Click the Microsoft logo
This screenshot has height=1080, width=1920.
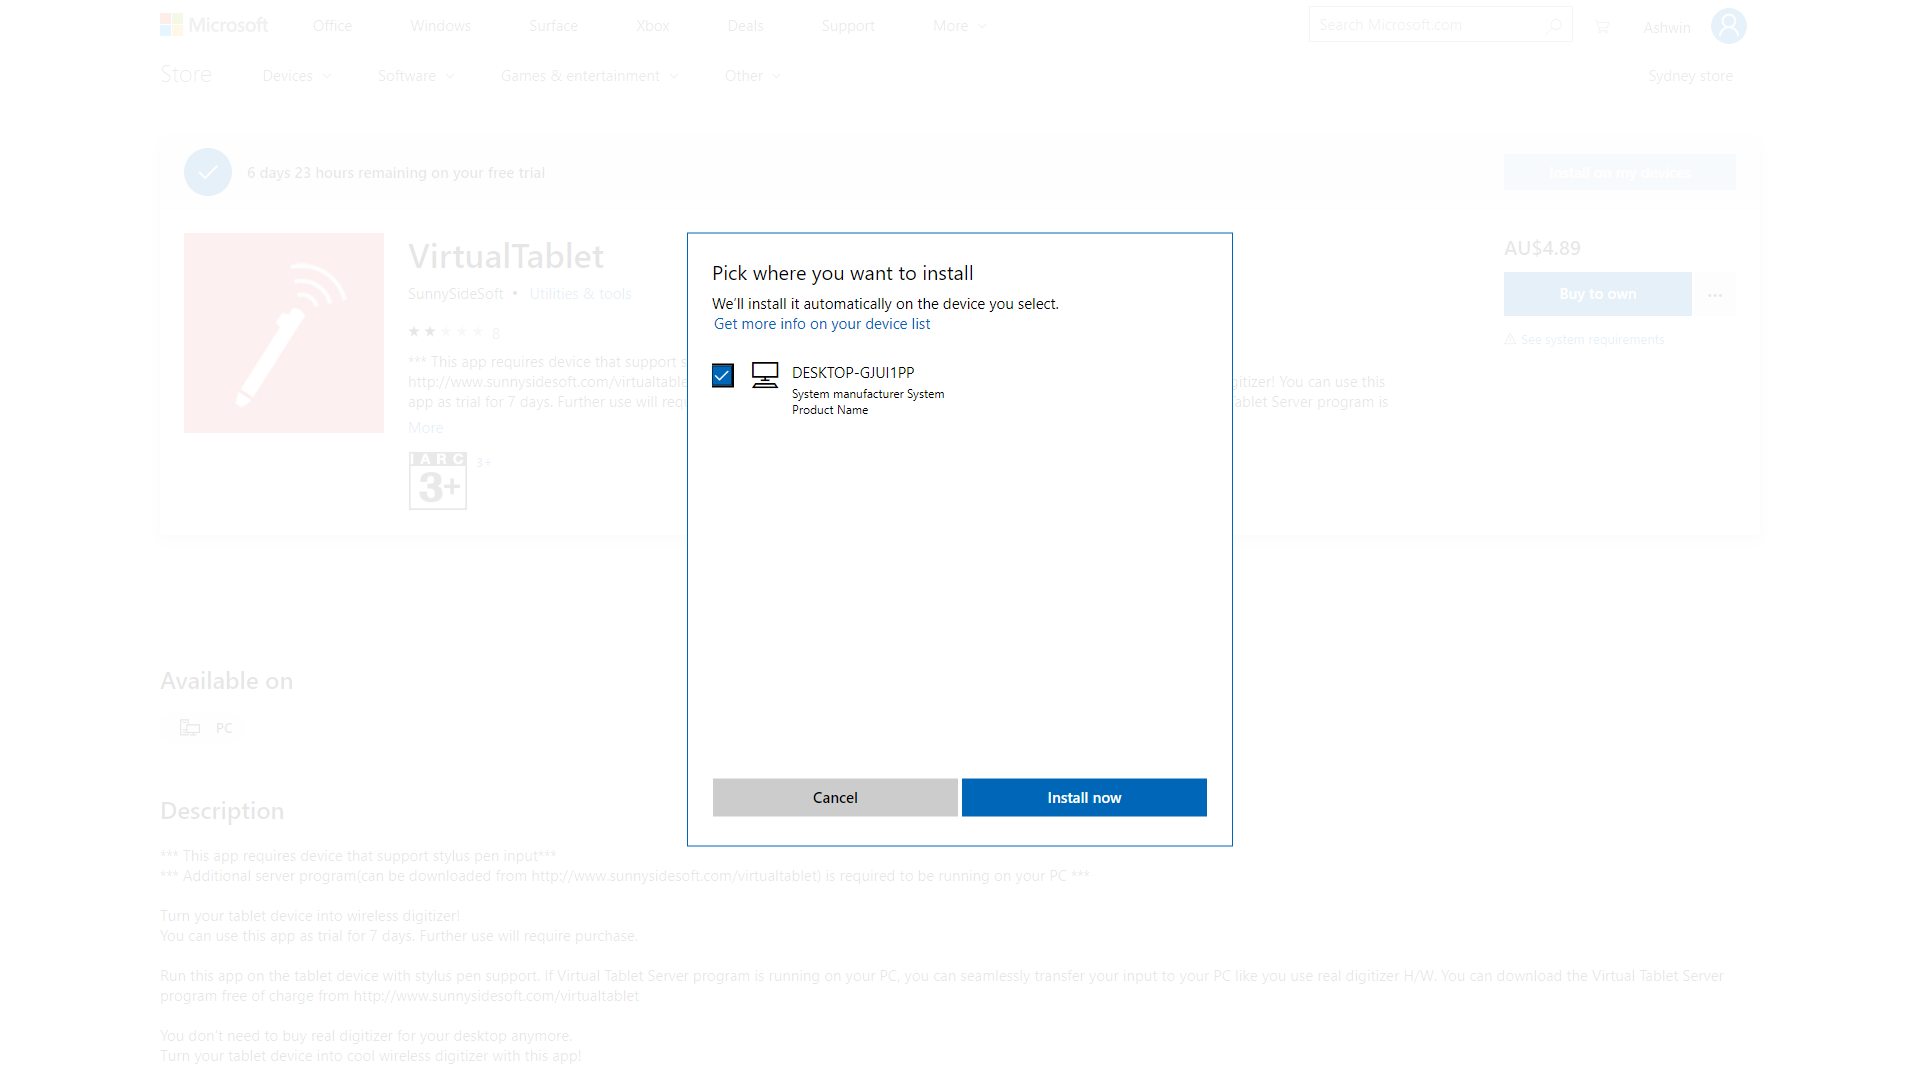click(214, 25)
